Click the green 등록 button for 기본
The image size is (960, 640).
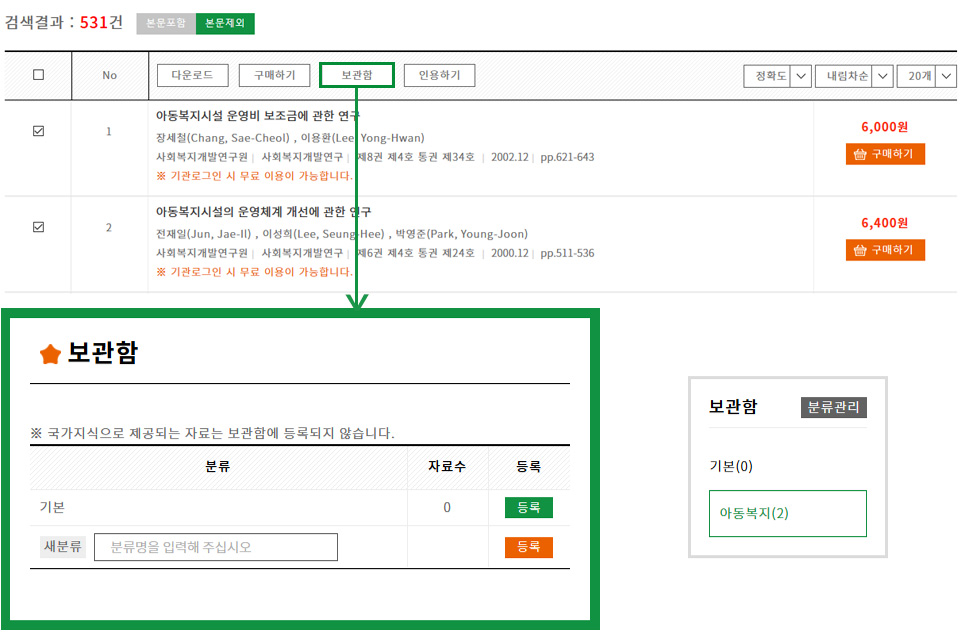[x=528, y=508]
